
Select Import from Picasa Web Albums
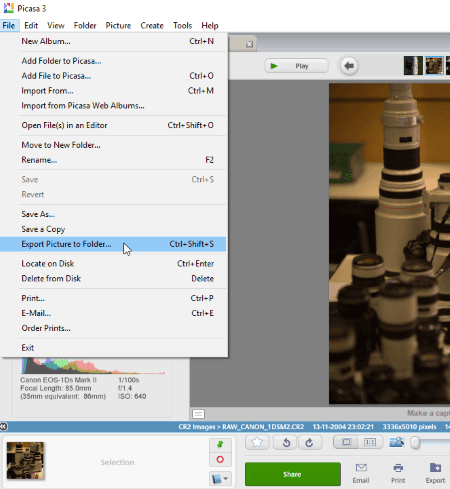point(113,106)
